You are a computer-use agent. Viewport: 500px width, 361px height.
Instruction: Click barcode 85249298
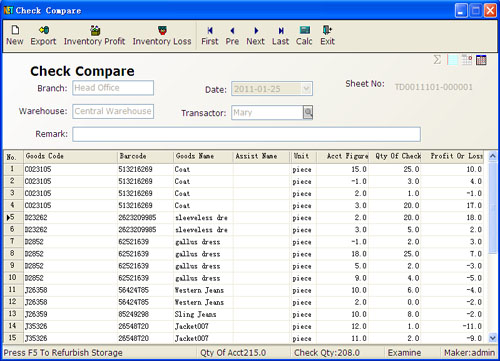[x=134, y=314]
